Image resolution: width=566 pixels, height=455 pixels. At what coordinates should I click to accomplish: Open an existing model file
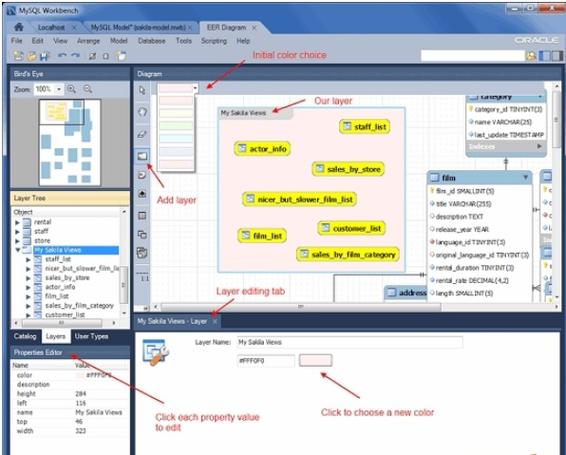[x=32, y=56]
